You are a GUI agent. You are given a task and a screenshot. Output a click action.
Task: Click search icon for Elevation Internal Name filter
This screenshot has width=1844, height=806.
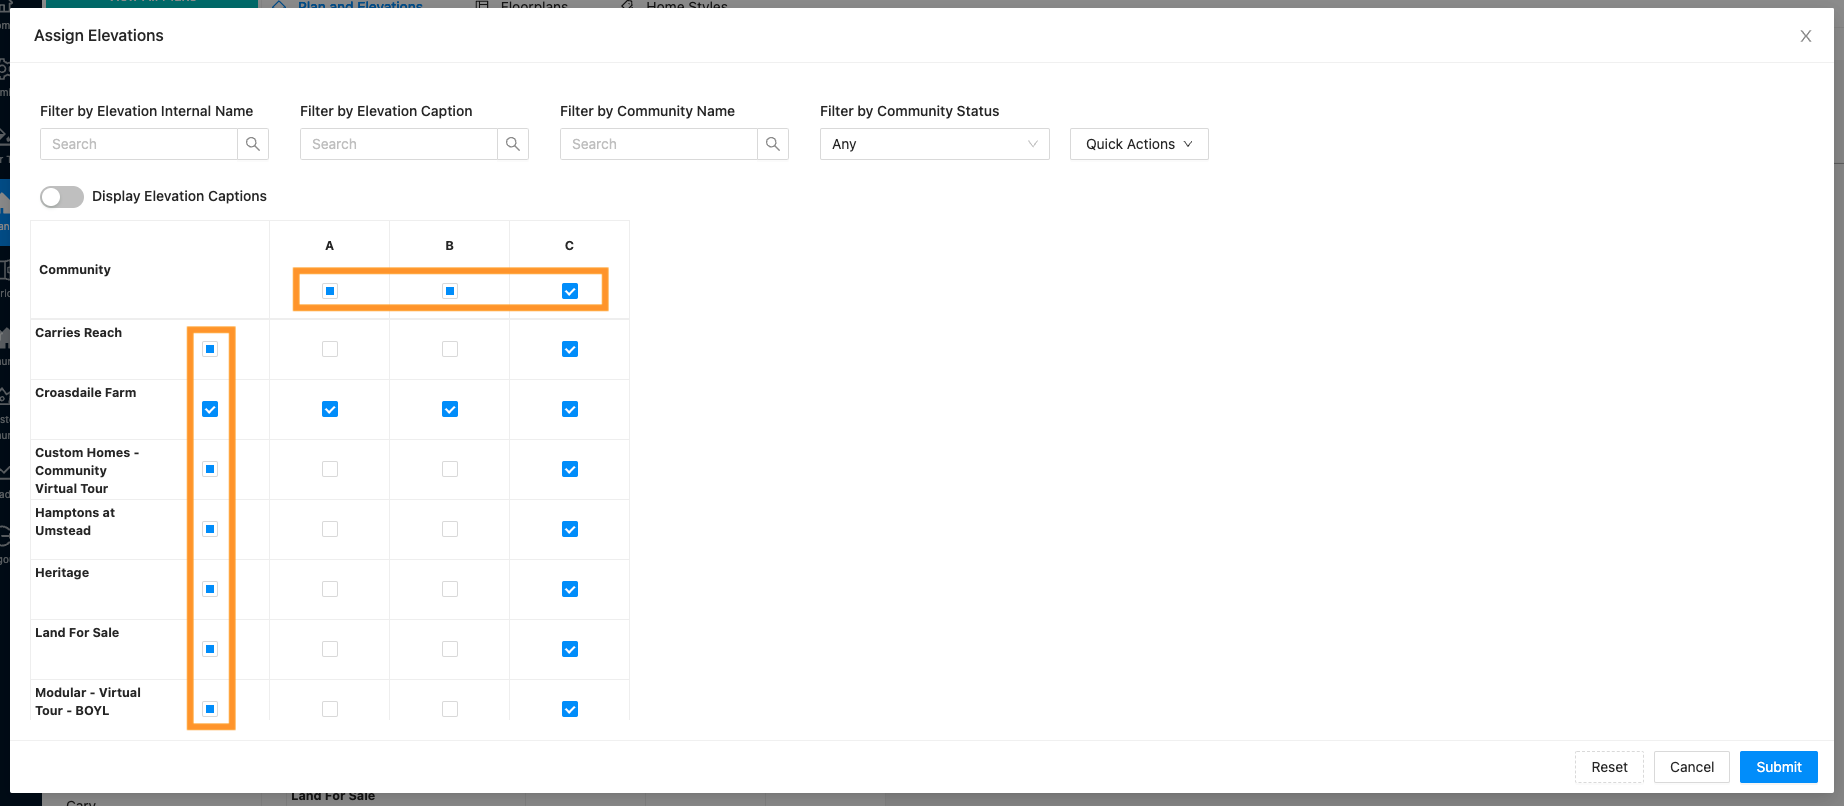(x=253, y=144)
